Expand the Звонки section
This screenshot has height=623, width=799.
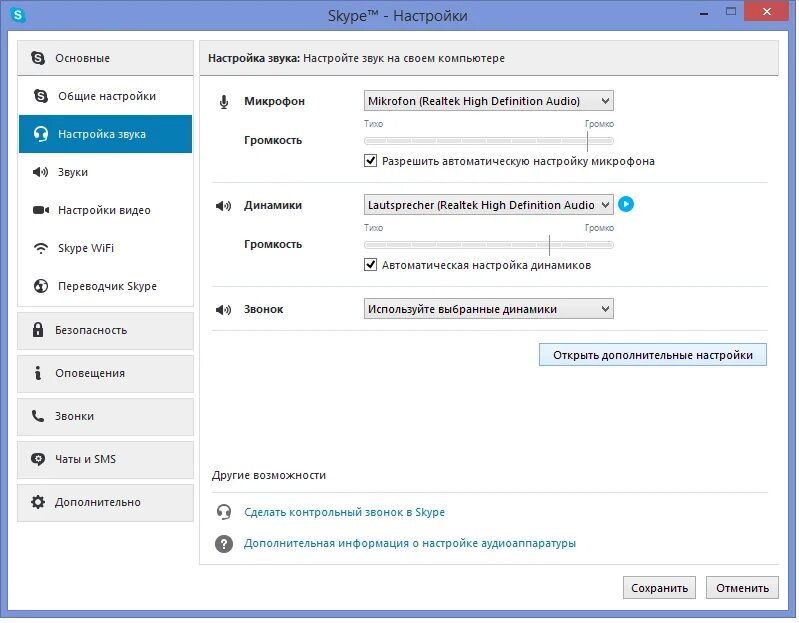tap(105, 416)
